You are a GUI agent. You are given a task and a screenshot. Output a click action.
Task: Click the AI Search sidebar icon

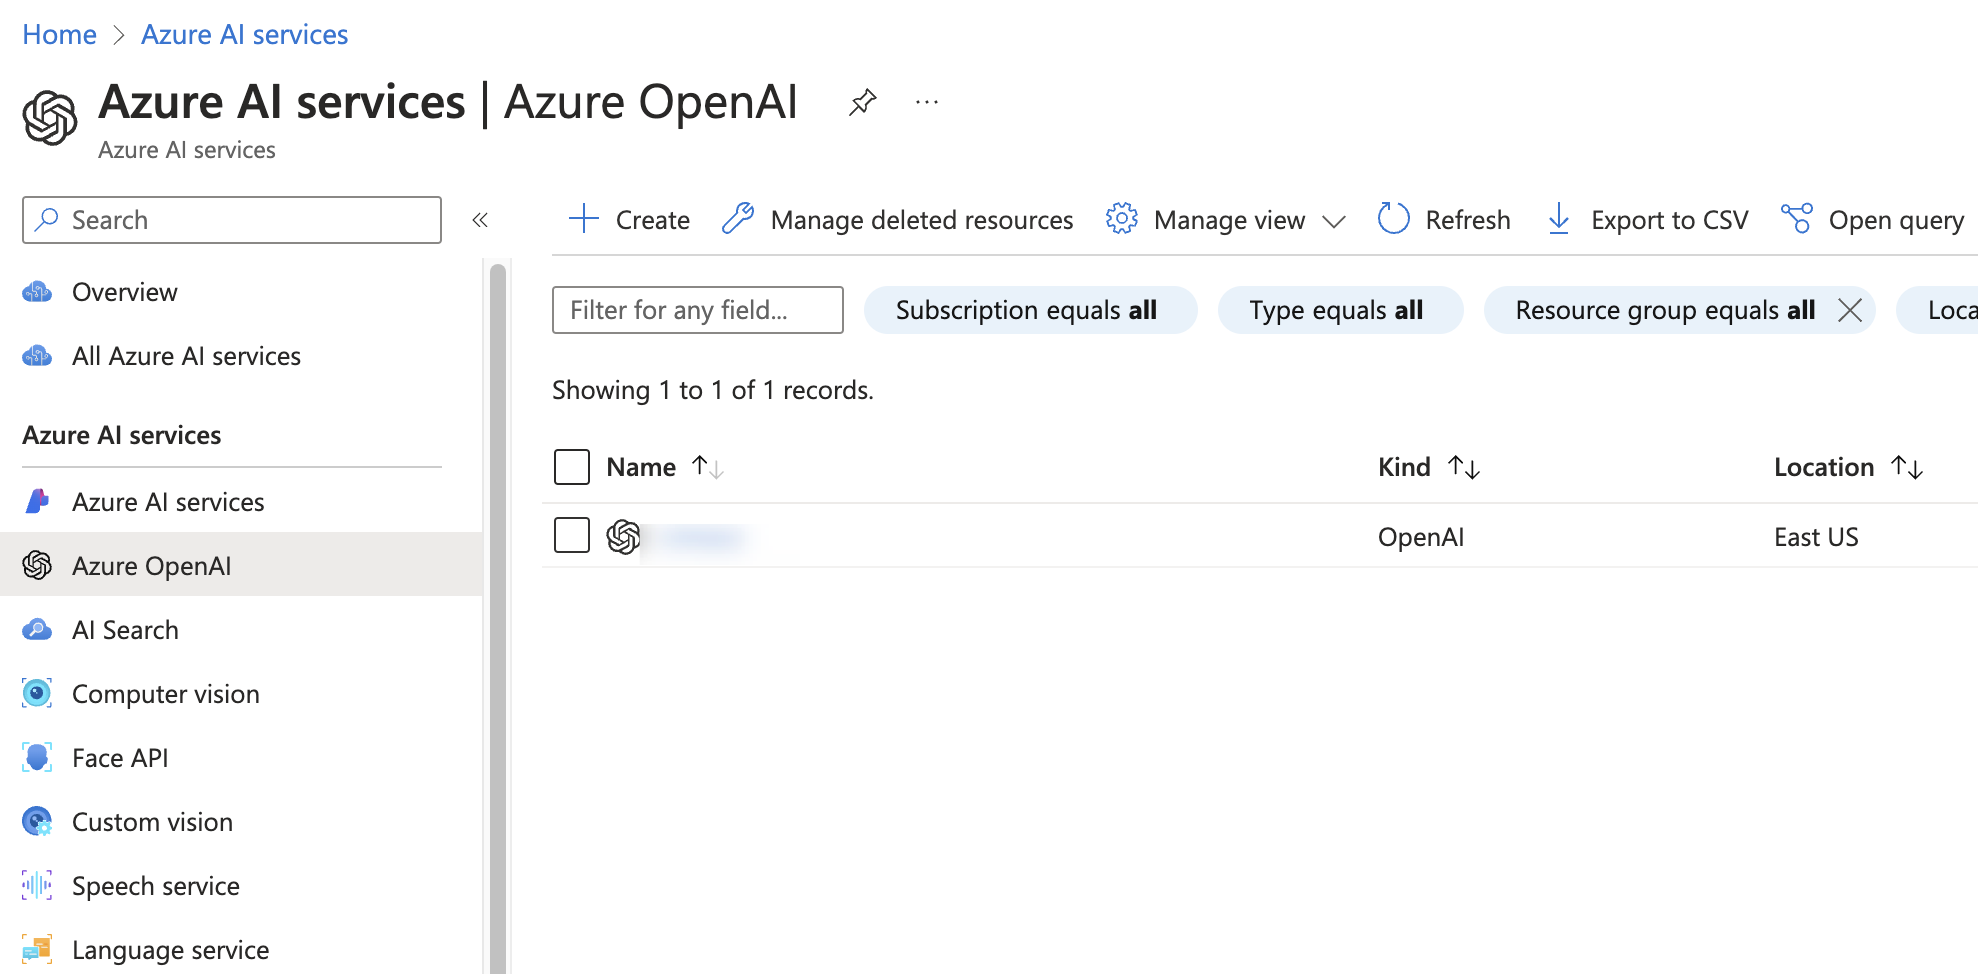pos(37,630)
